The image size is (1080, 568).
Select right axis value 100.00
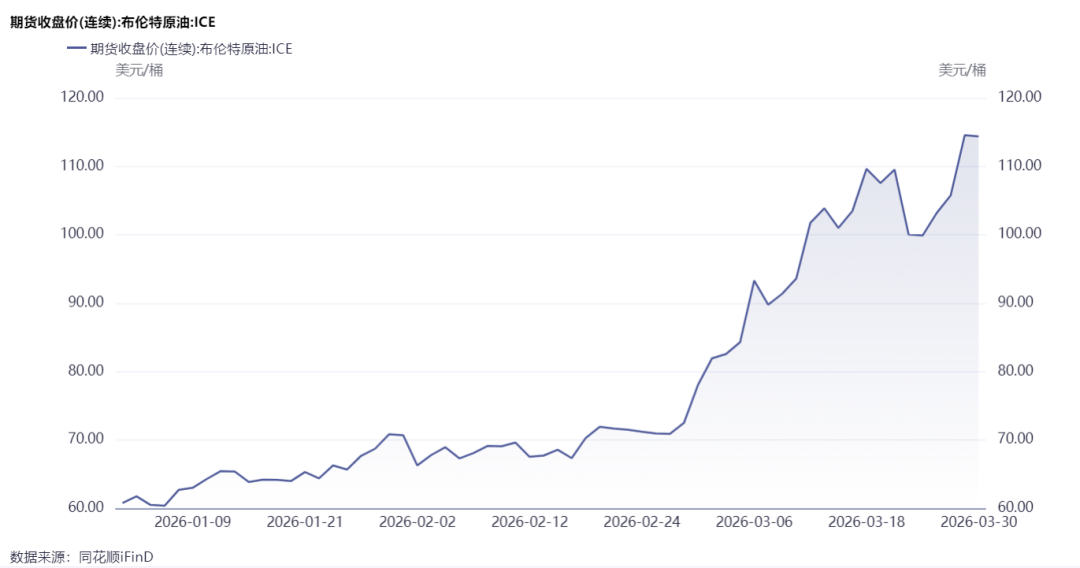(x=1019, y=233)
